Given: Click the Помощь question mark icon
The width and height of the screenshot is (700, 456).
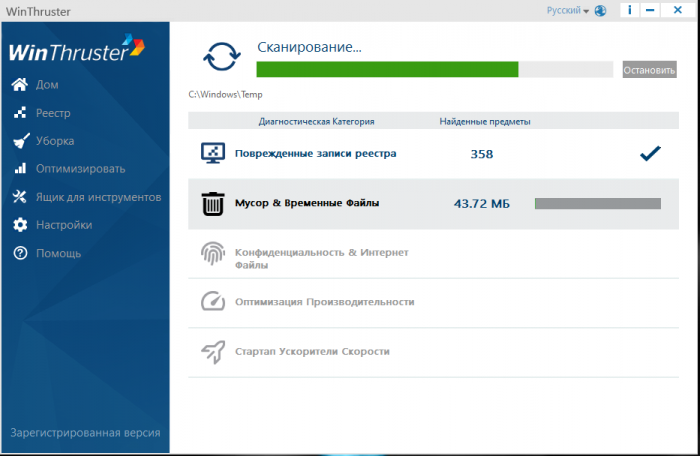Looking at the screenshot, I should point(19,253).
